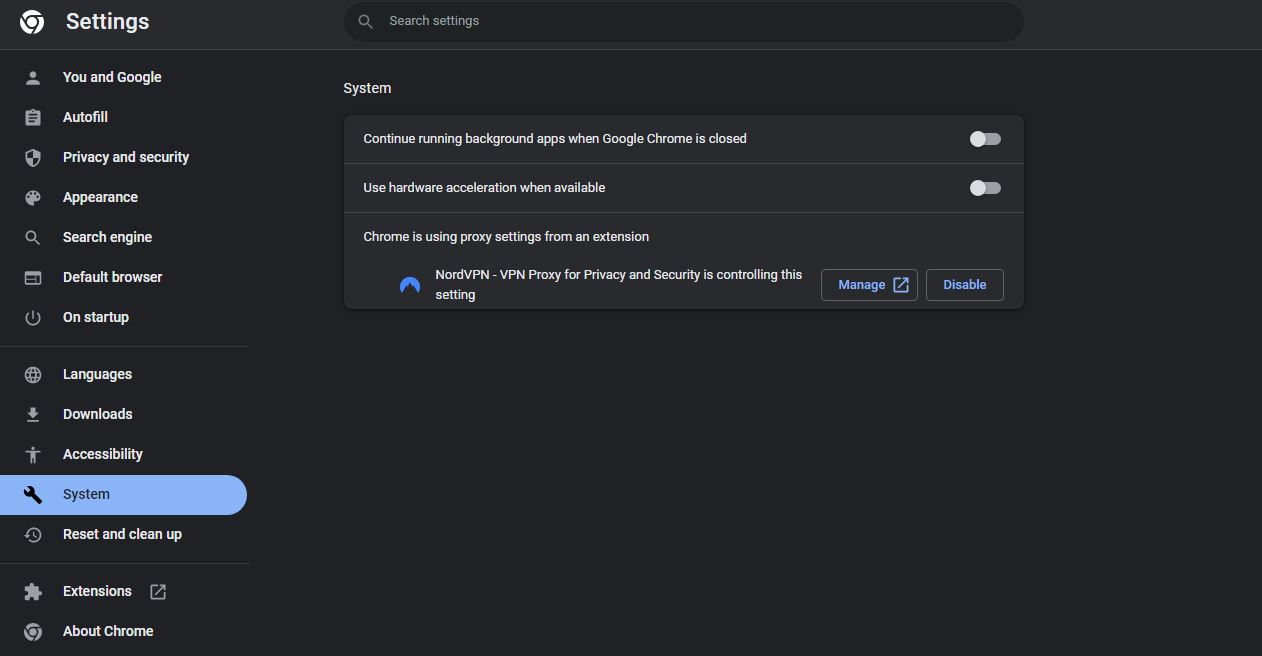Disable the NordVPN proxy extension

click(x=963, y=284)
